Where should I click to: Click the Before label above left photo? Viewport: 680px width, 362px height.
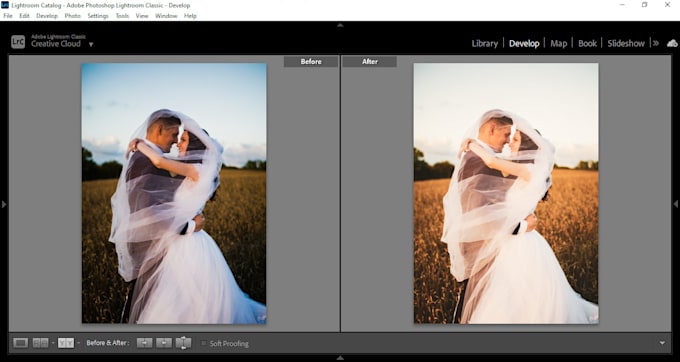point(311,62)
